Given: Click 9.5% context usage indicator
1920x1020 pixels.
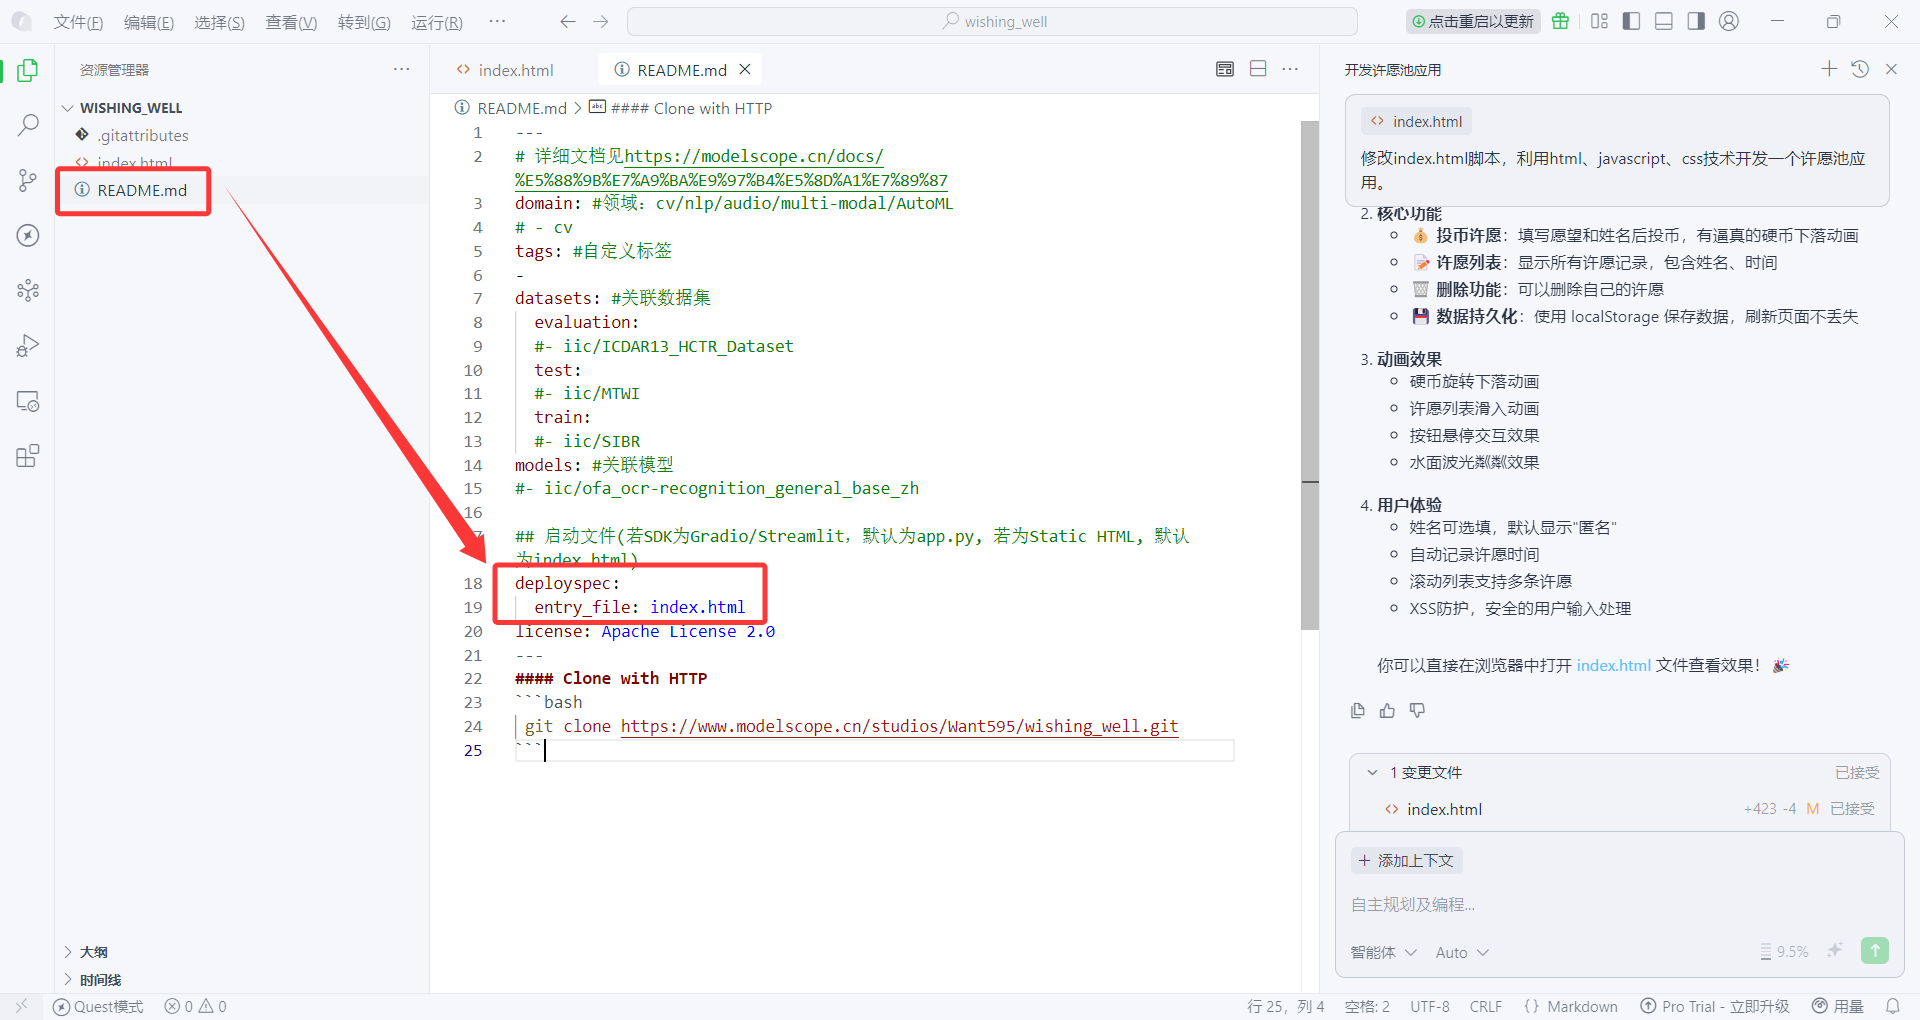Looking at the screenshot, I should tap(1784, 952).
